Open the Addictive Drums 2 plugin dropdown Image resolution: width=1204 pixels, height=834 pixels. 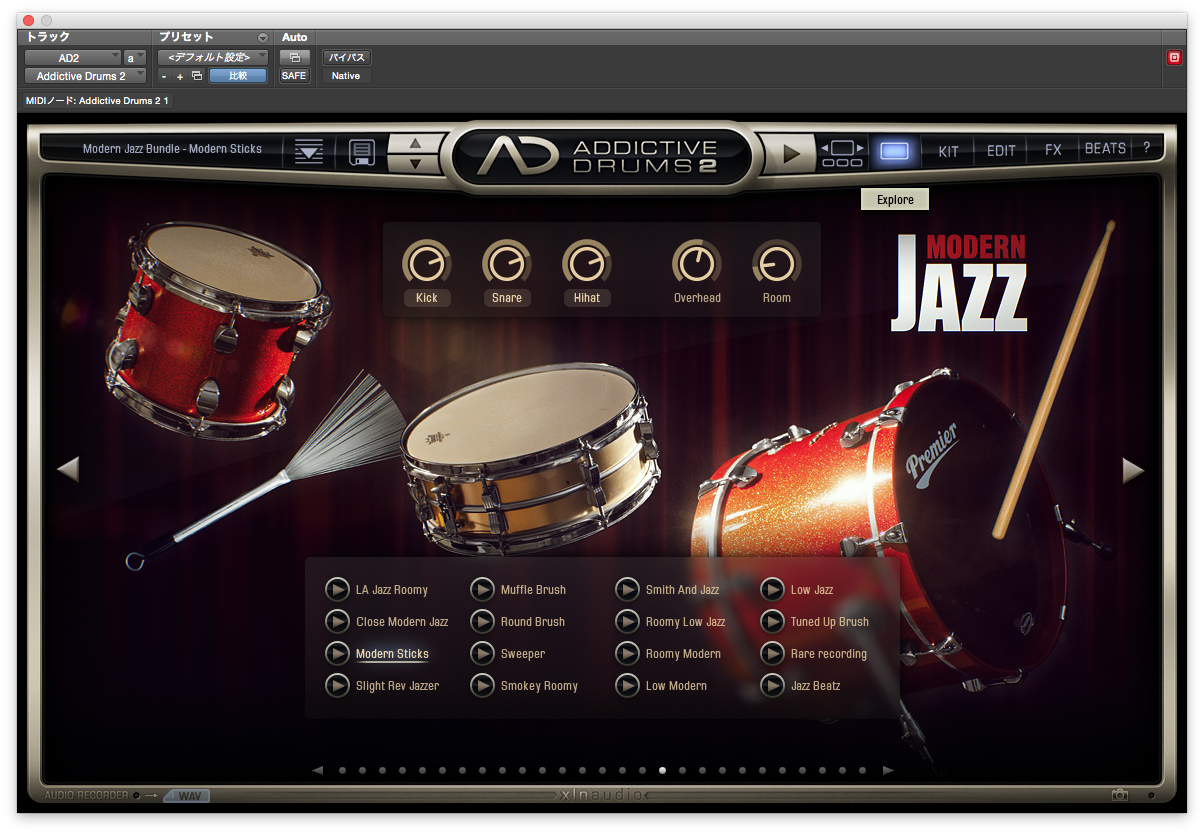click(86, 76)
